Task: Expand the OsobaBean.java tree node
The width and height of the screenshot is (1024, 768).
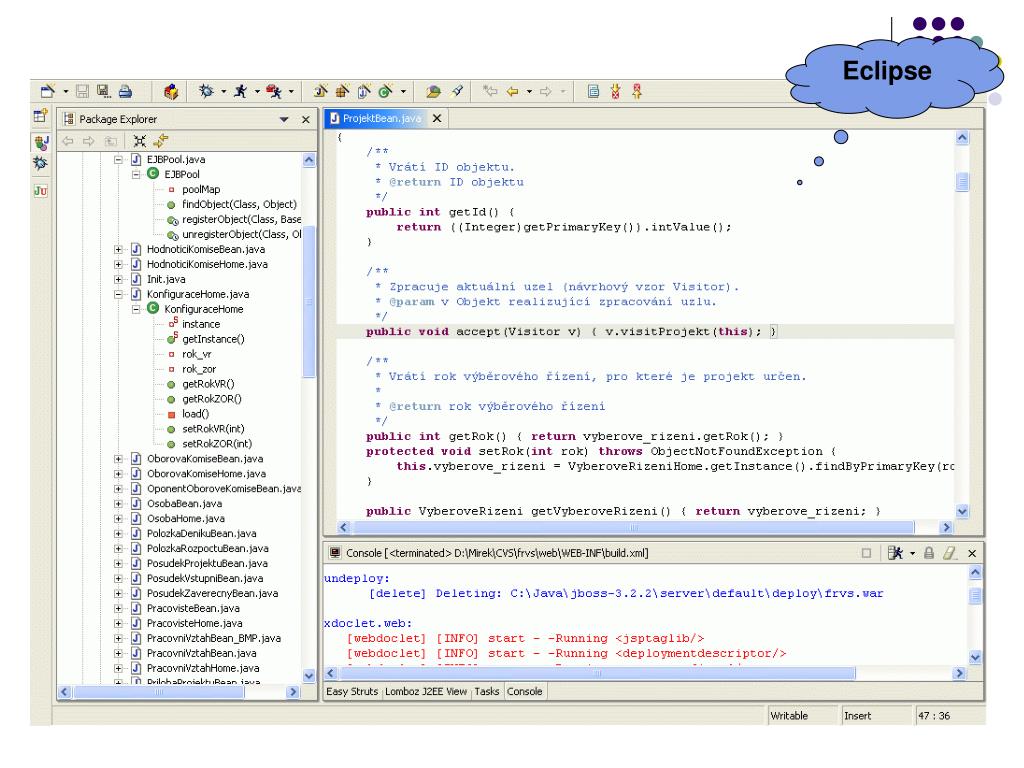Action: tap(118, 504)
